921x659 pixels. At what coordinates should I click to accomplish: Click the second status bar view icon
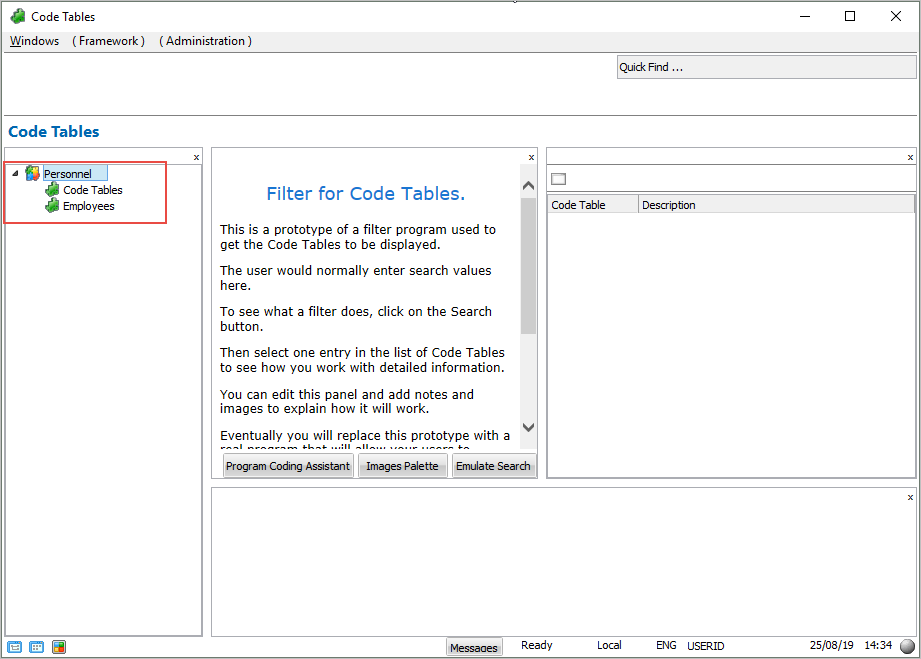coord(37,647)
